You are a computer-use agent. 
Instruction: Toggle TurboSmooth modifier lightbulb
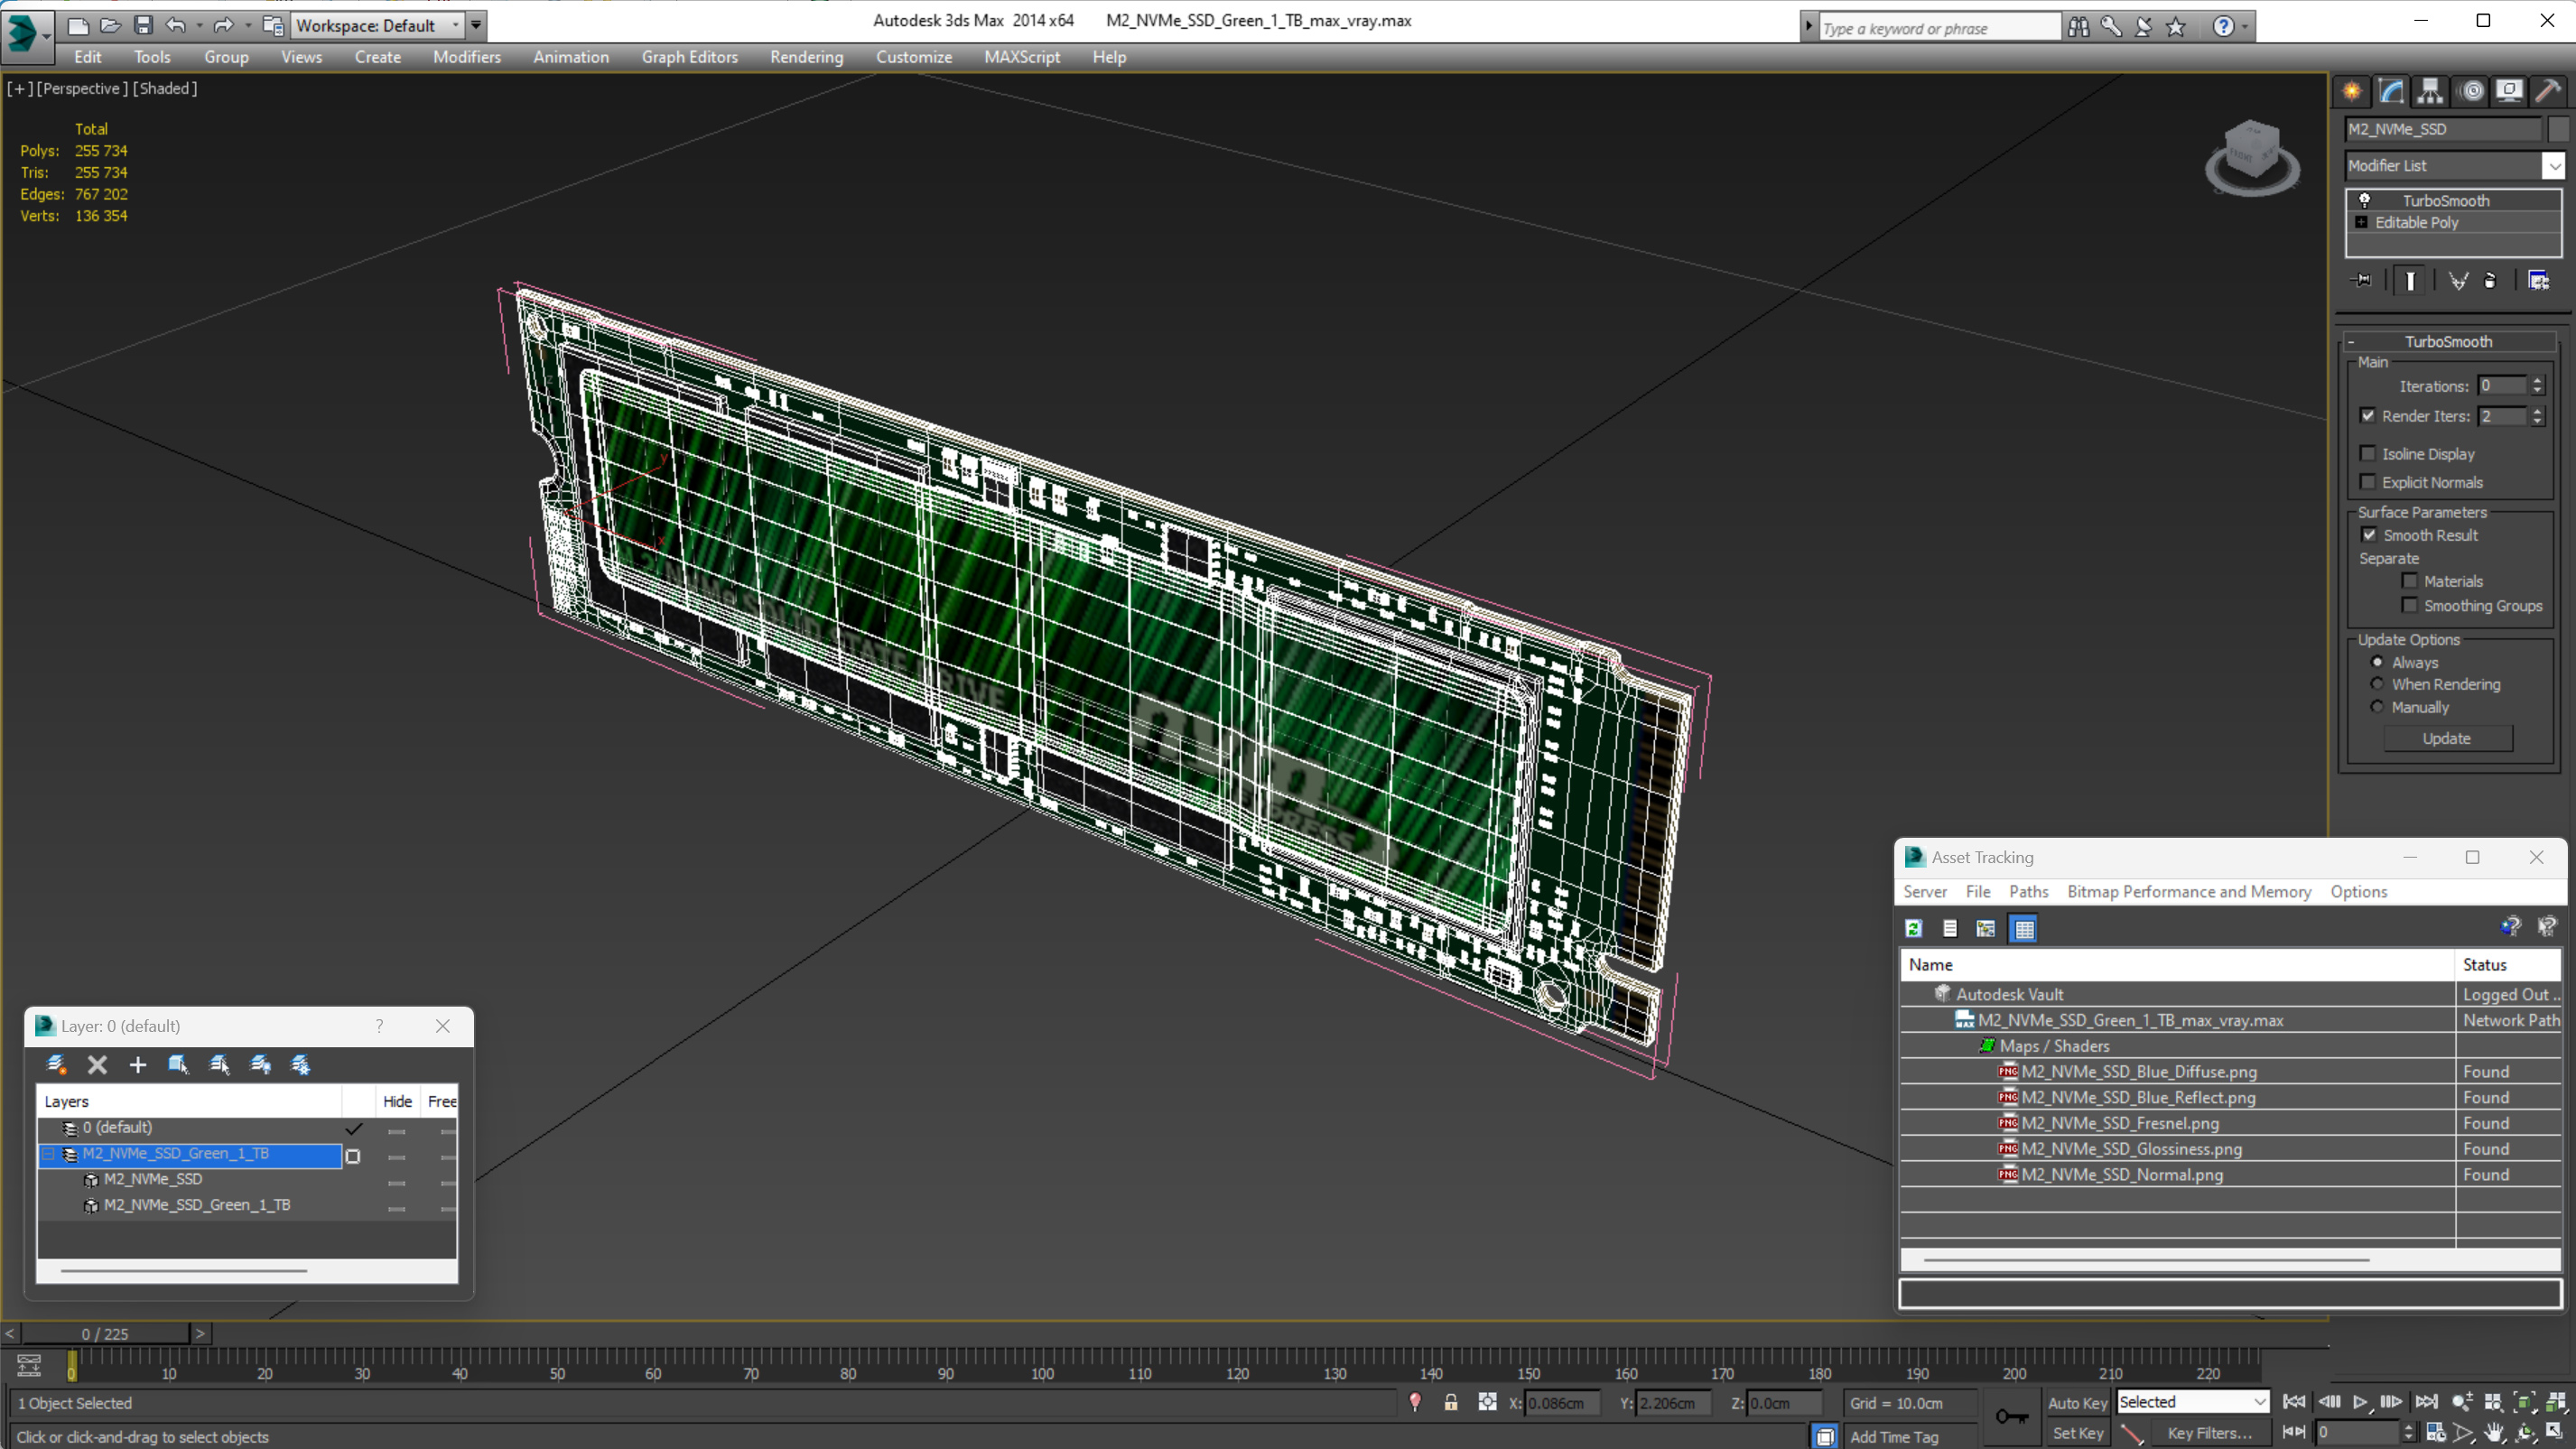2364,200
